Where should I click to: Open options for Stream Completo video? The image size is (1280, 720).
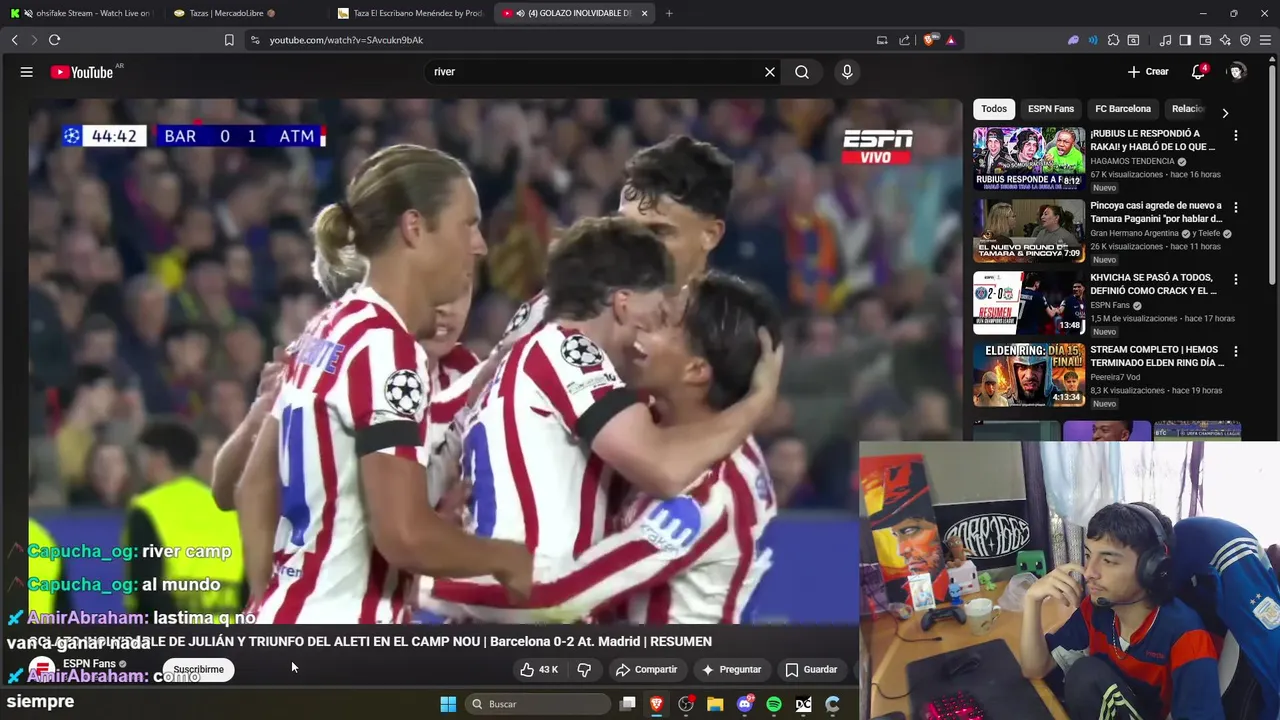click(1235, 351)
